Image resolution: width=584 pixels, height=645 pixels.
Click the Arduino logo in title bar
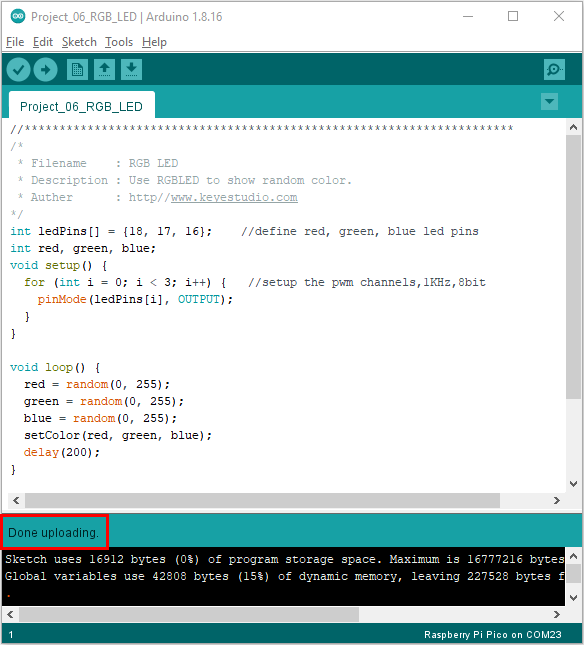tap(18, 16)
